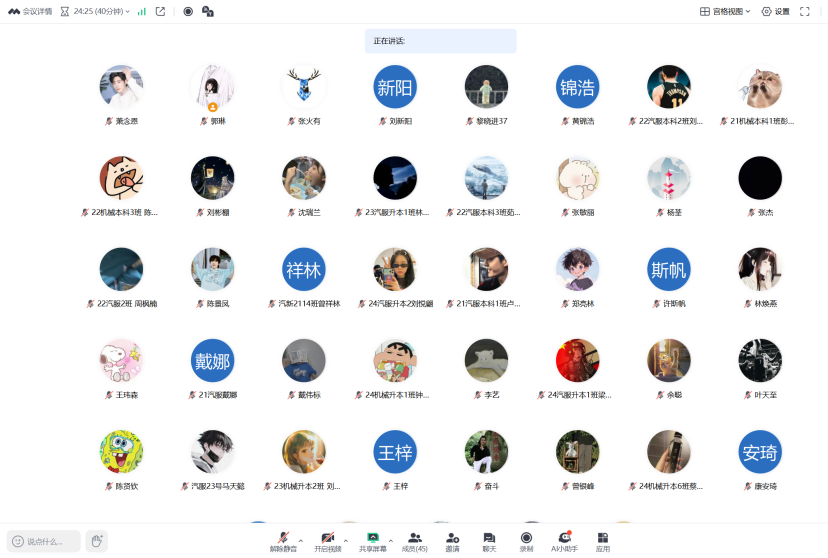Click the 说点什么 message input field
The image size is (828, 558).
point(44,541)
